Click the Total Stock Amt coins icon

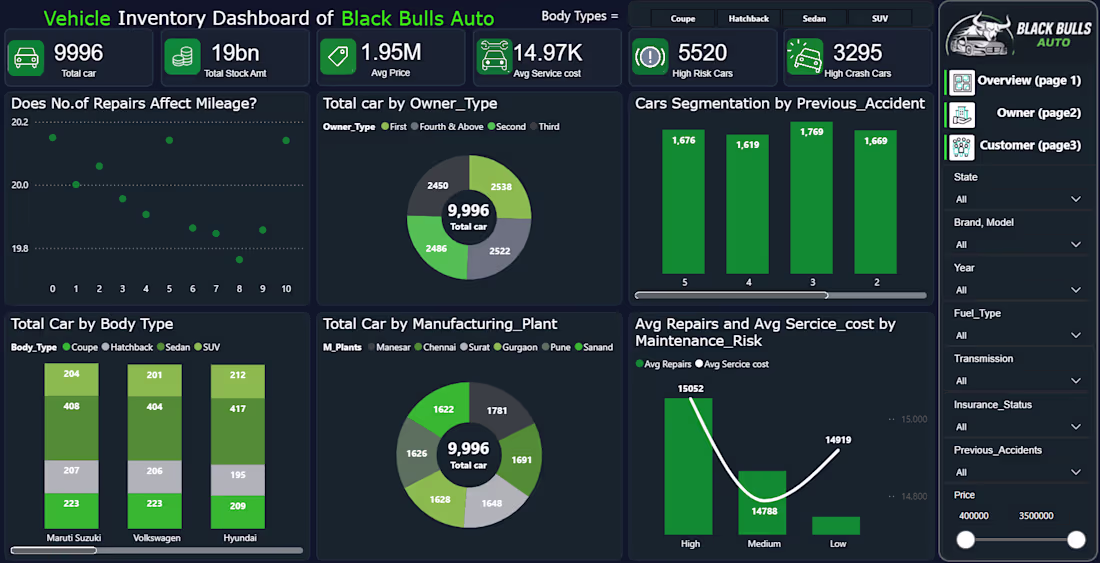(182, 57)
